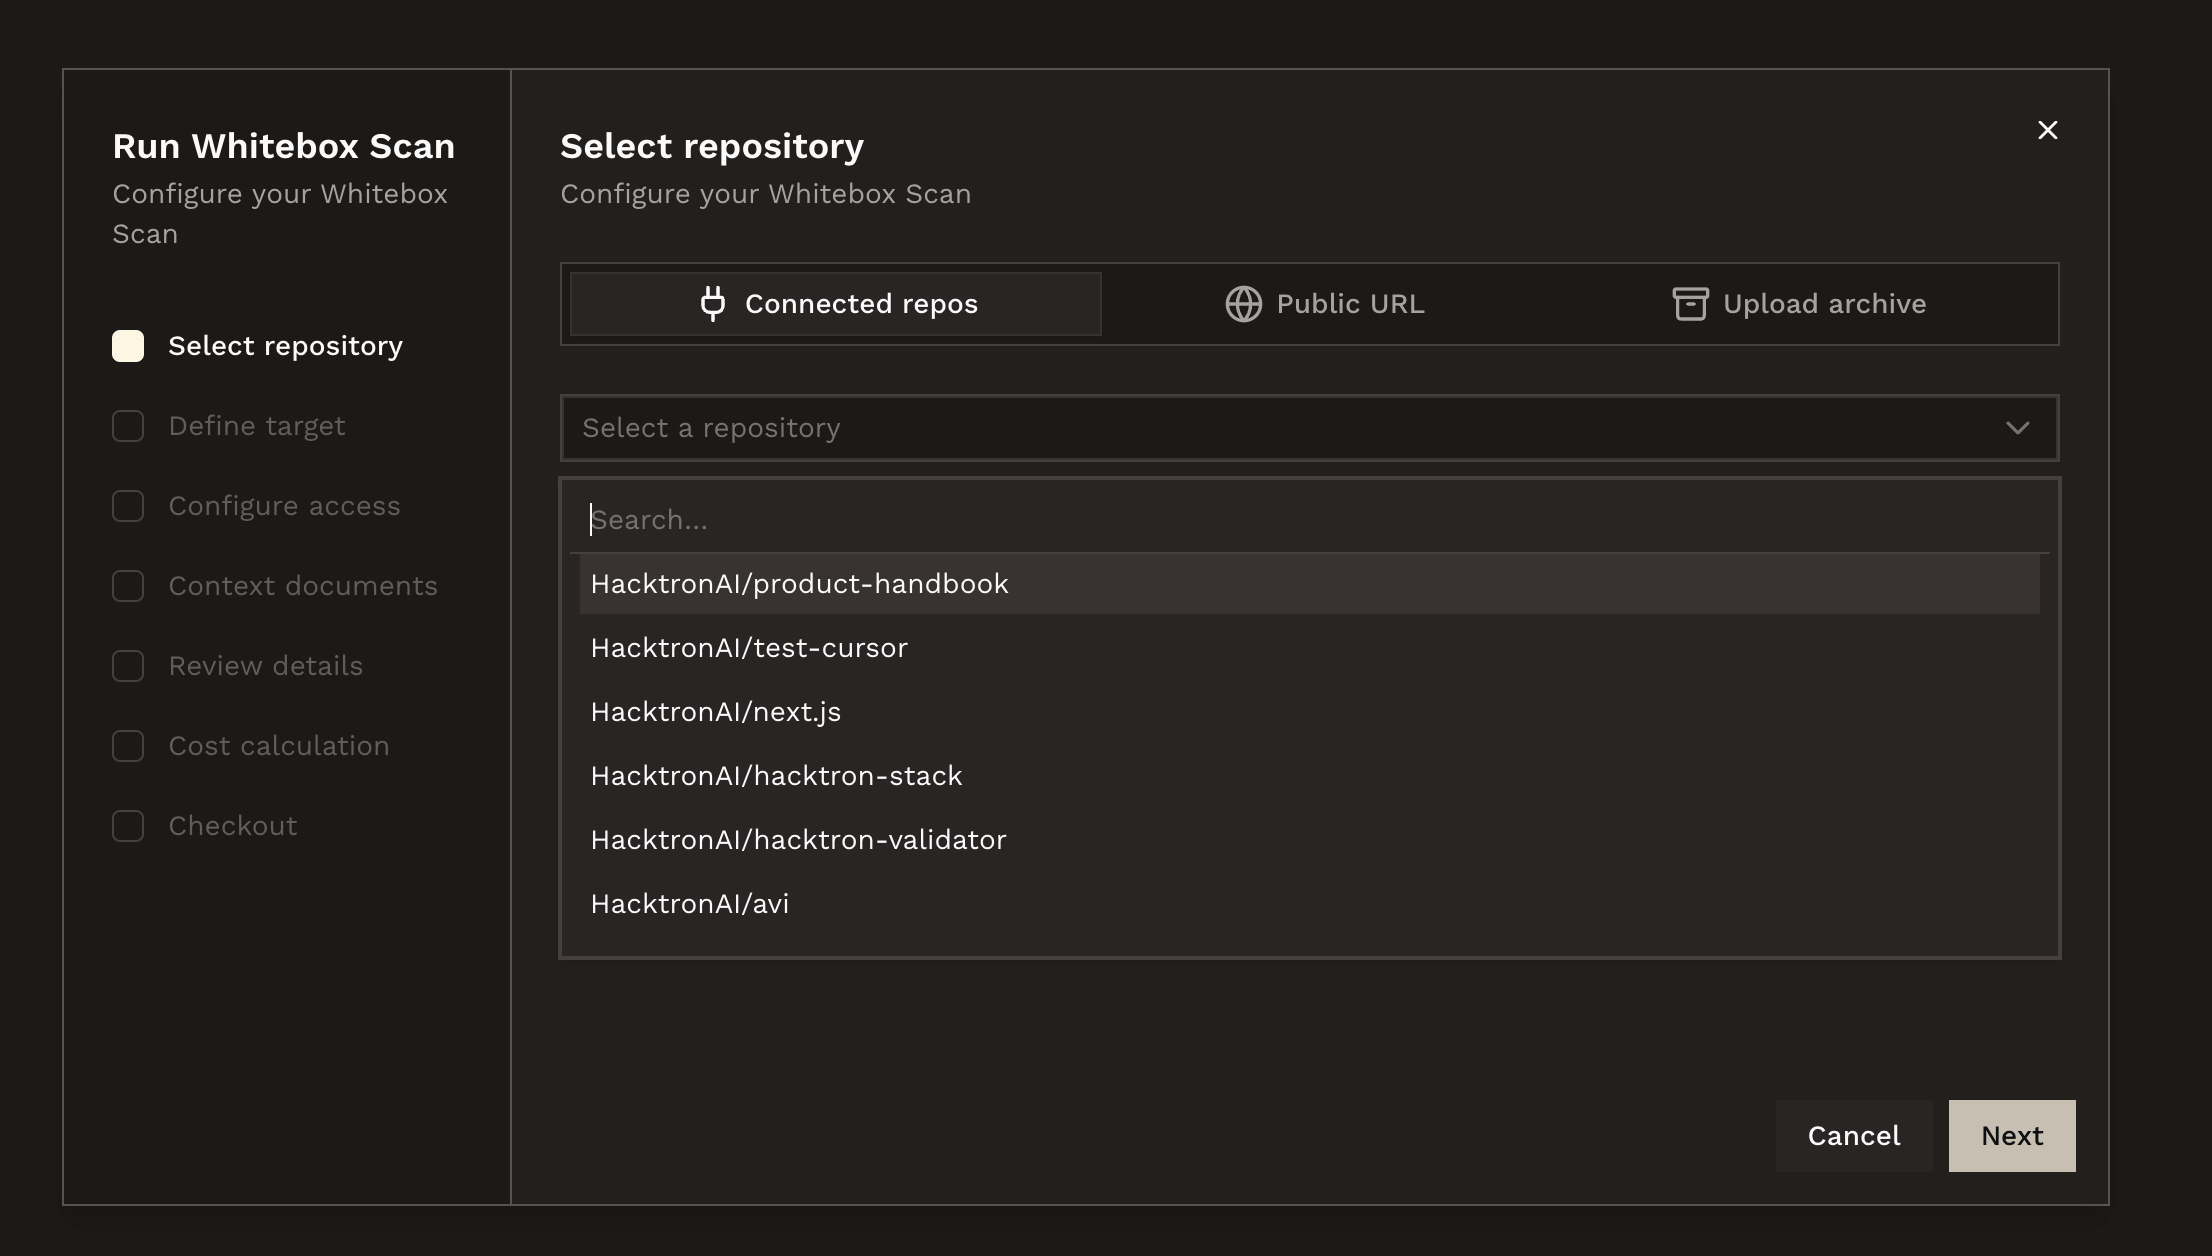Click the globe icon beside Public URL

coord(1243,304)
